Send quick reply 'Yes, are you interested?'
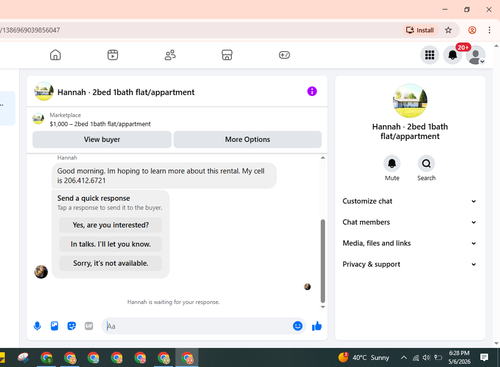Screen dimensions: 500x367 (x=111, y=225)
